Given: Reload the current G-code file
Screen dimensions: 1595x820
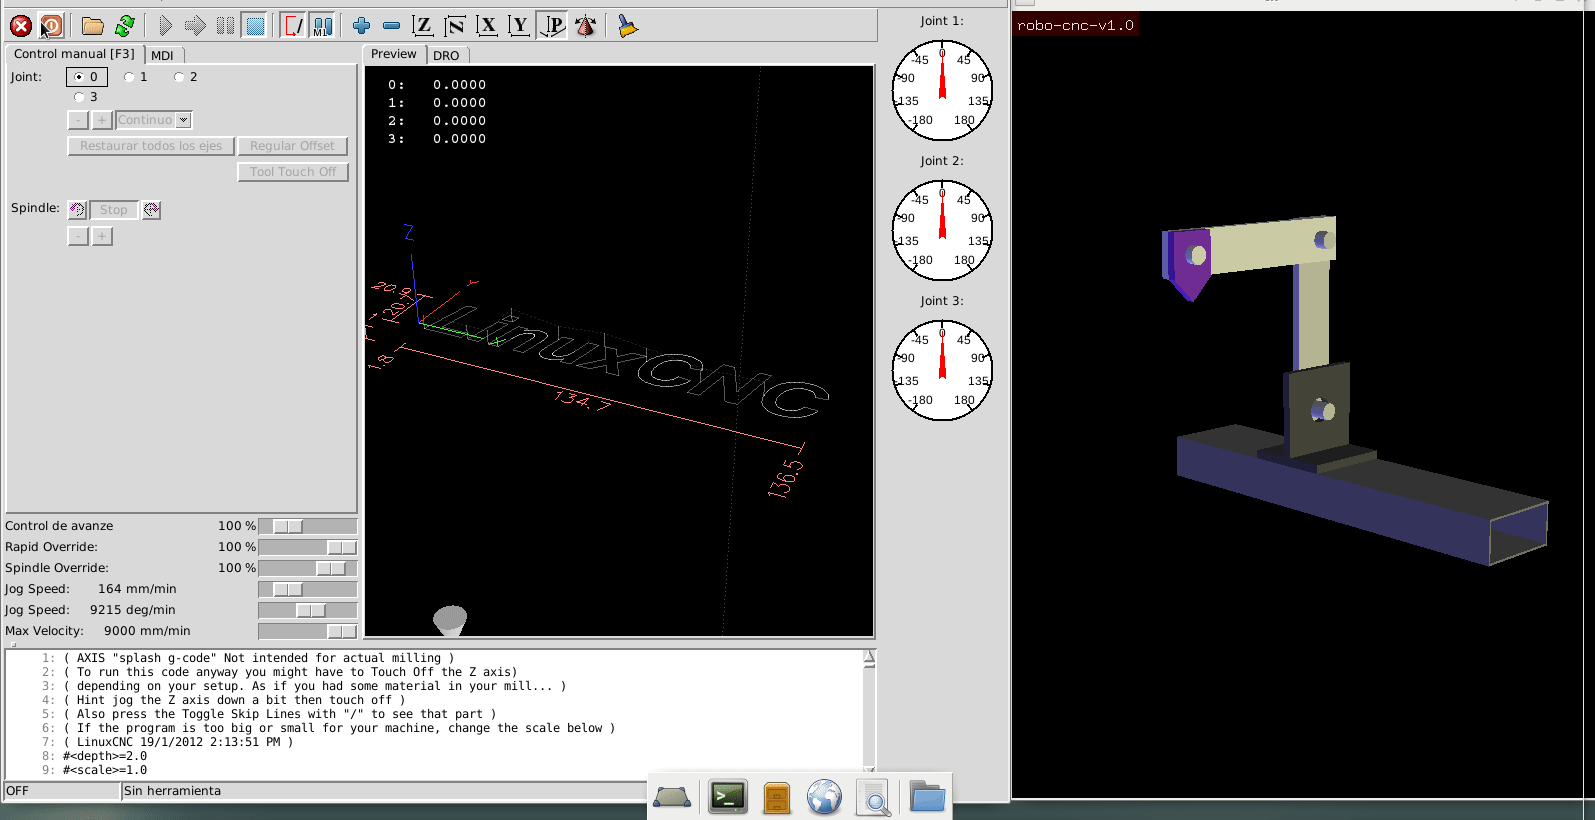Looking at the screenshot, I should coord(125,26).
